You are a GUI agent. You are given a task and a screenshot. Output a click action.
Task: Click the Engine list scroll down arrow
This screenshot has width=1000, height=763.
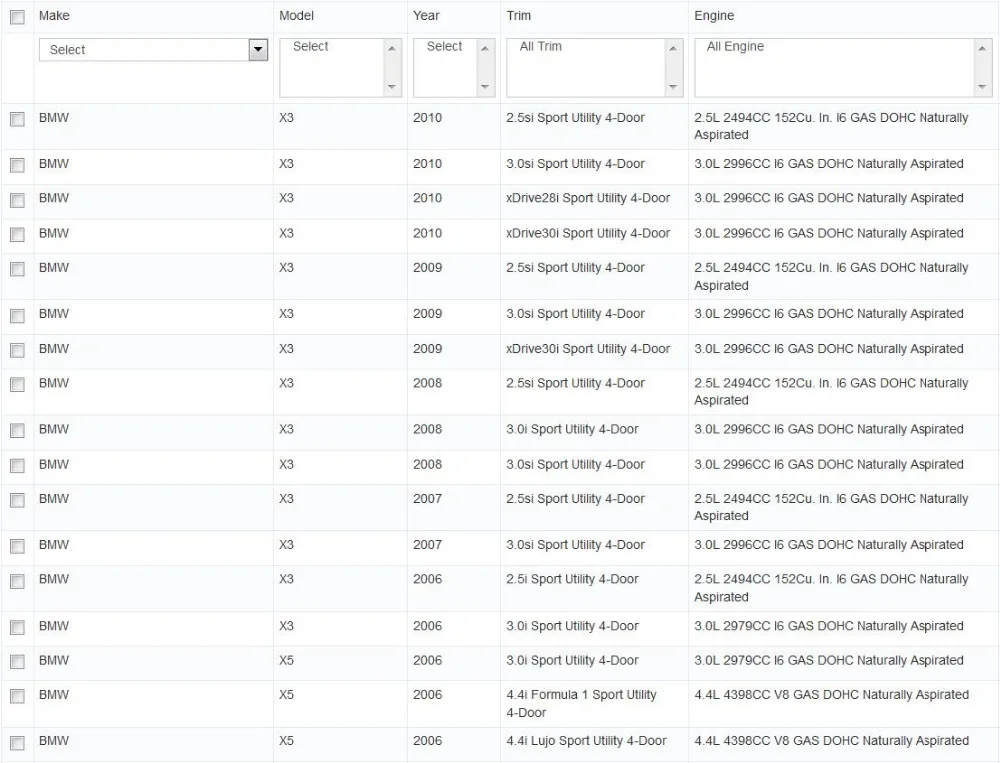click(982, 87)
